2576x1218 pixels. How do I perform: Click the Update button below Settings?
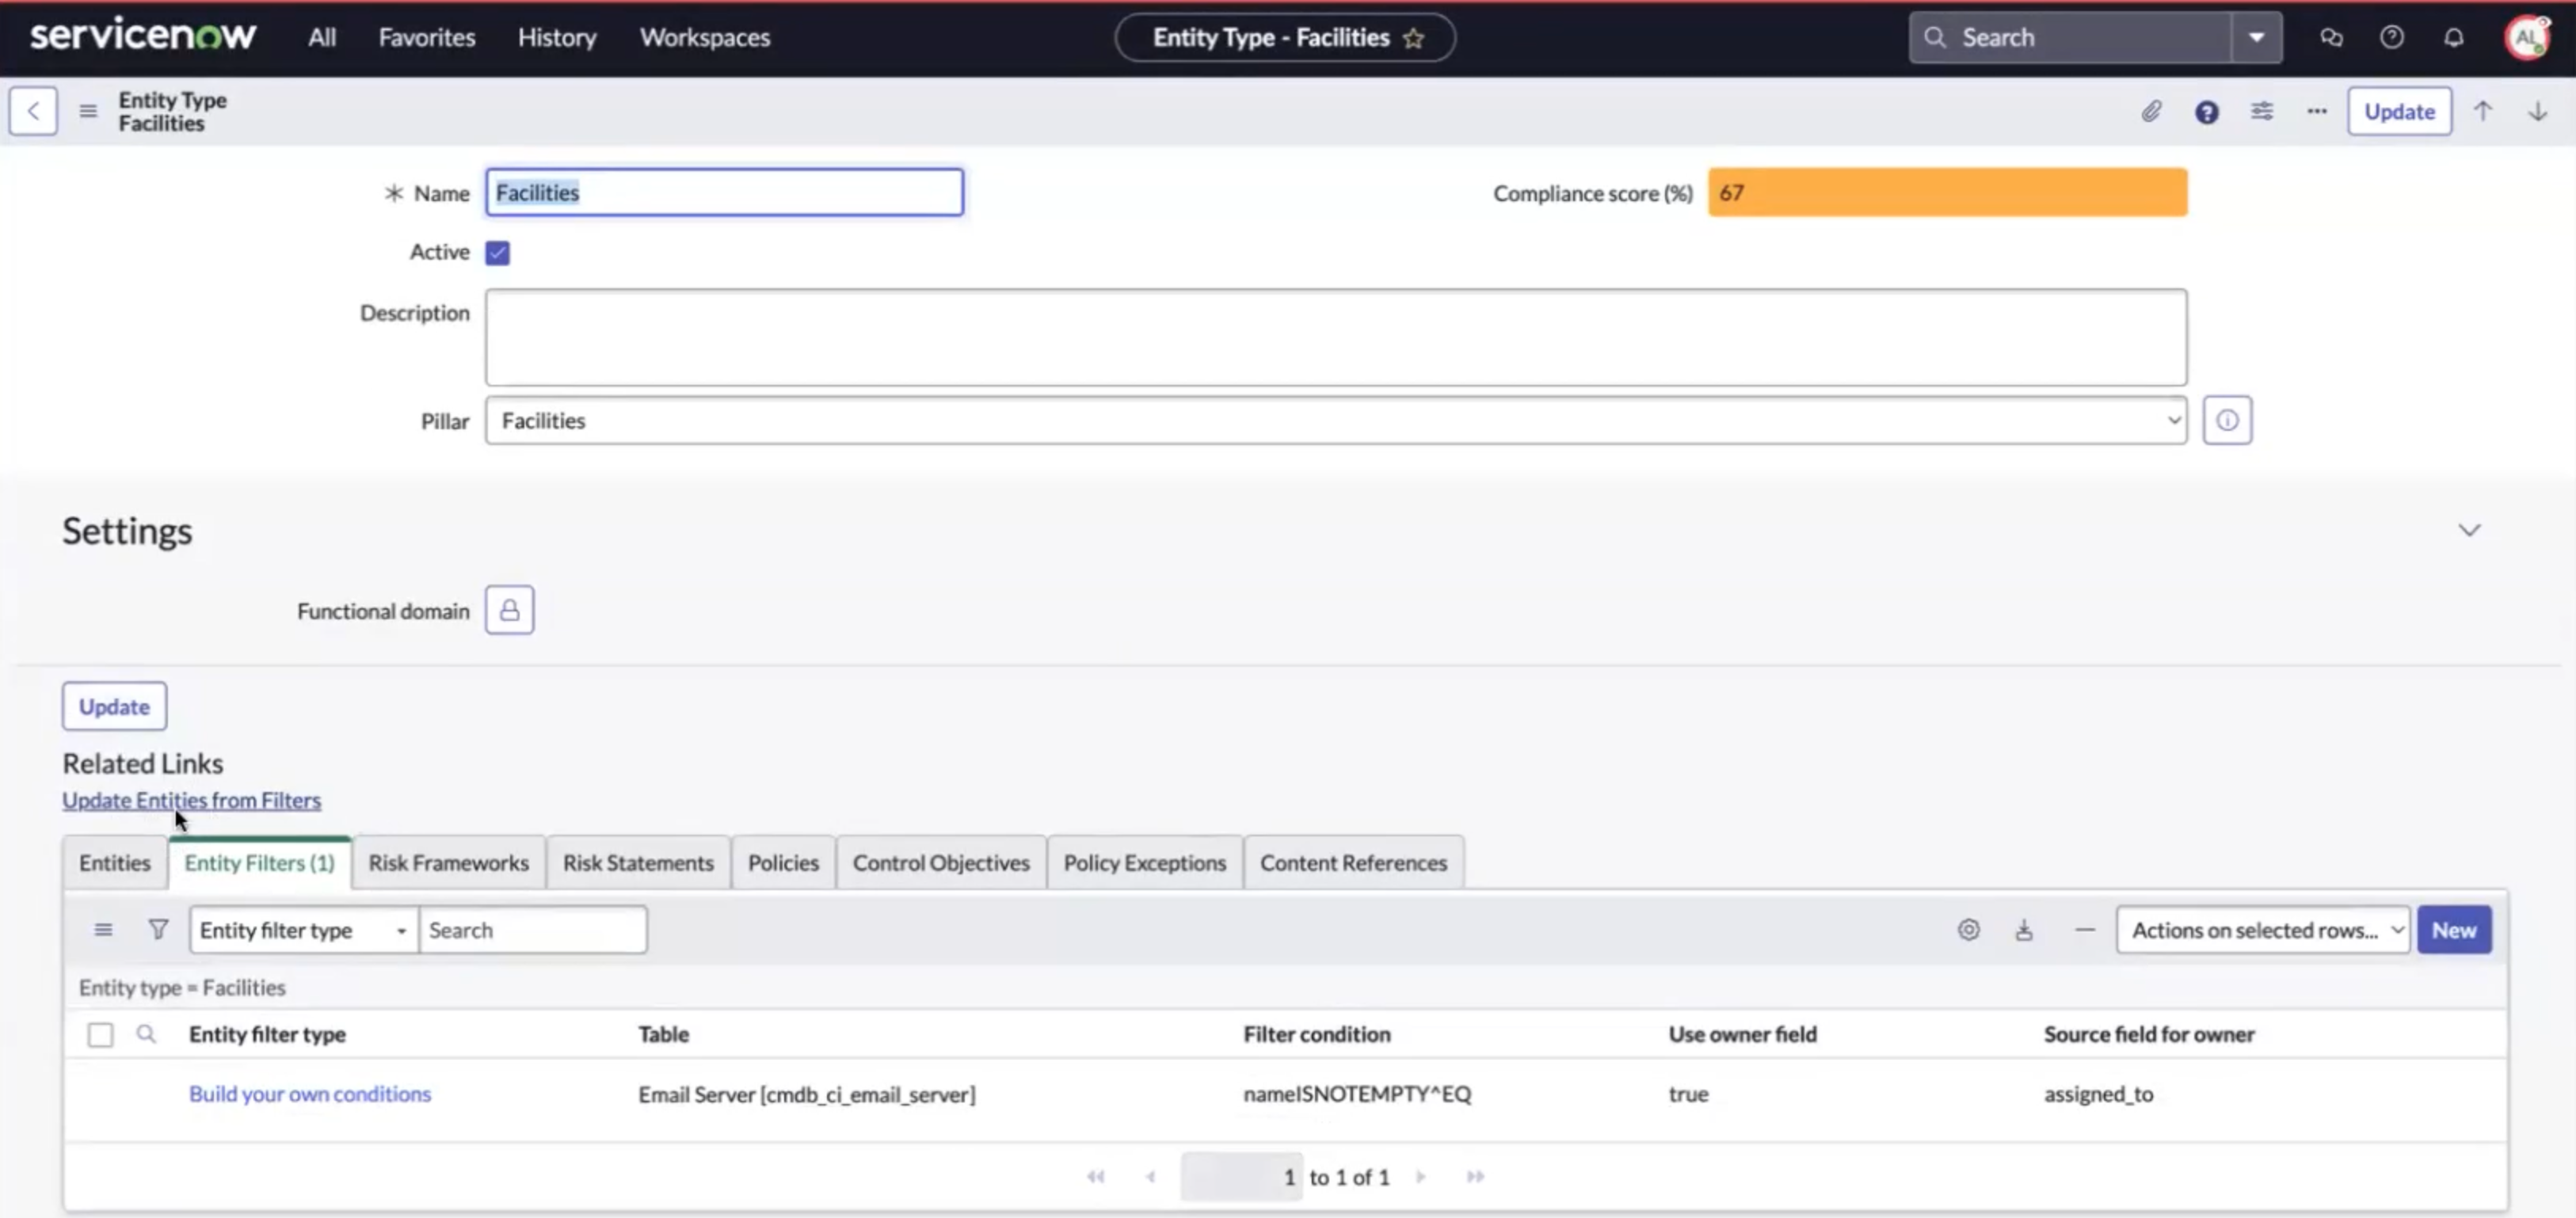(x=114, y=706)
